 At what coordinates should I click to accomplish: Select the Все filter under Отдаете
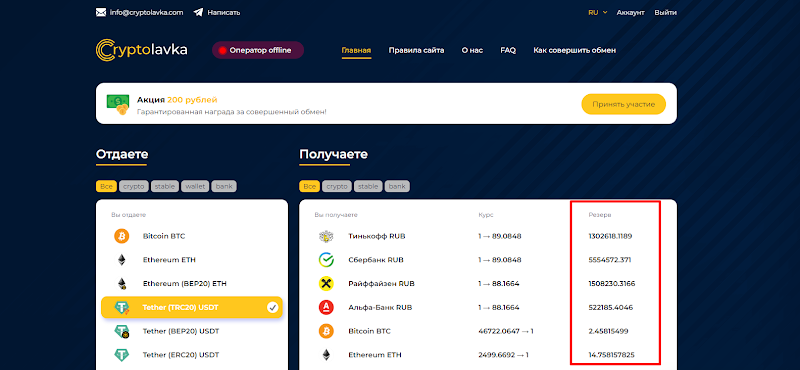(x=106, y=186)
